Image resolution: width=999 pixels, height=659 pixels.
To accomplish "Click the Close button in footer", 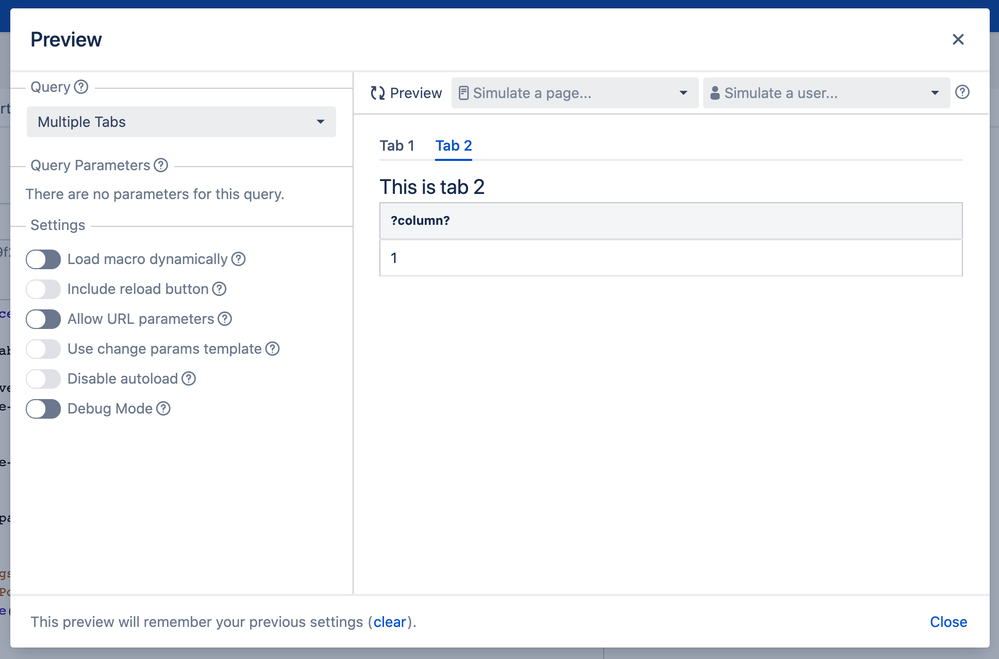I will click(x=948, y=622).
